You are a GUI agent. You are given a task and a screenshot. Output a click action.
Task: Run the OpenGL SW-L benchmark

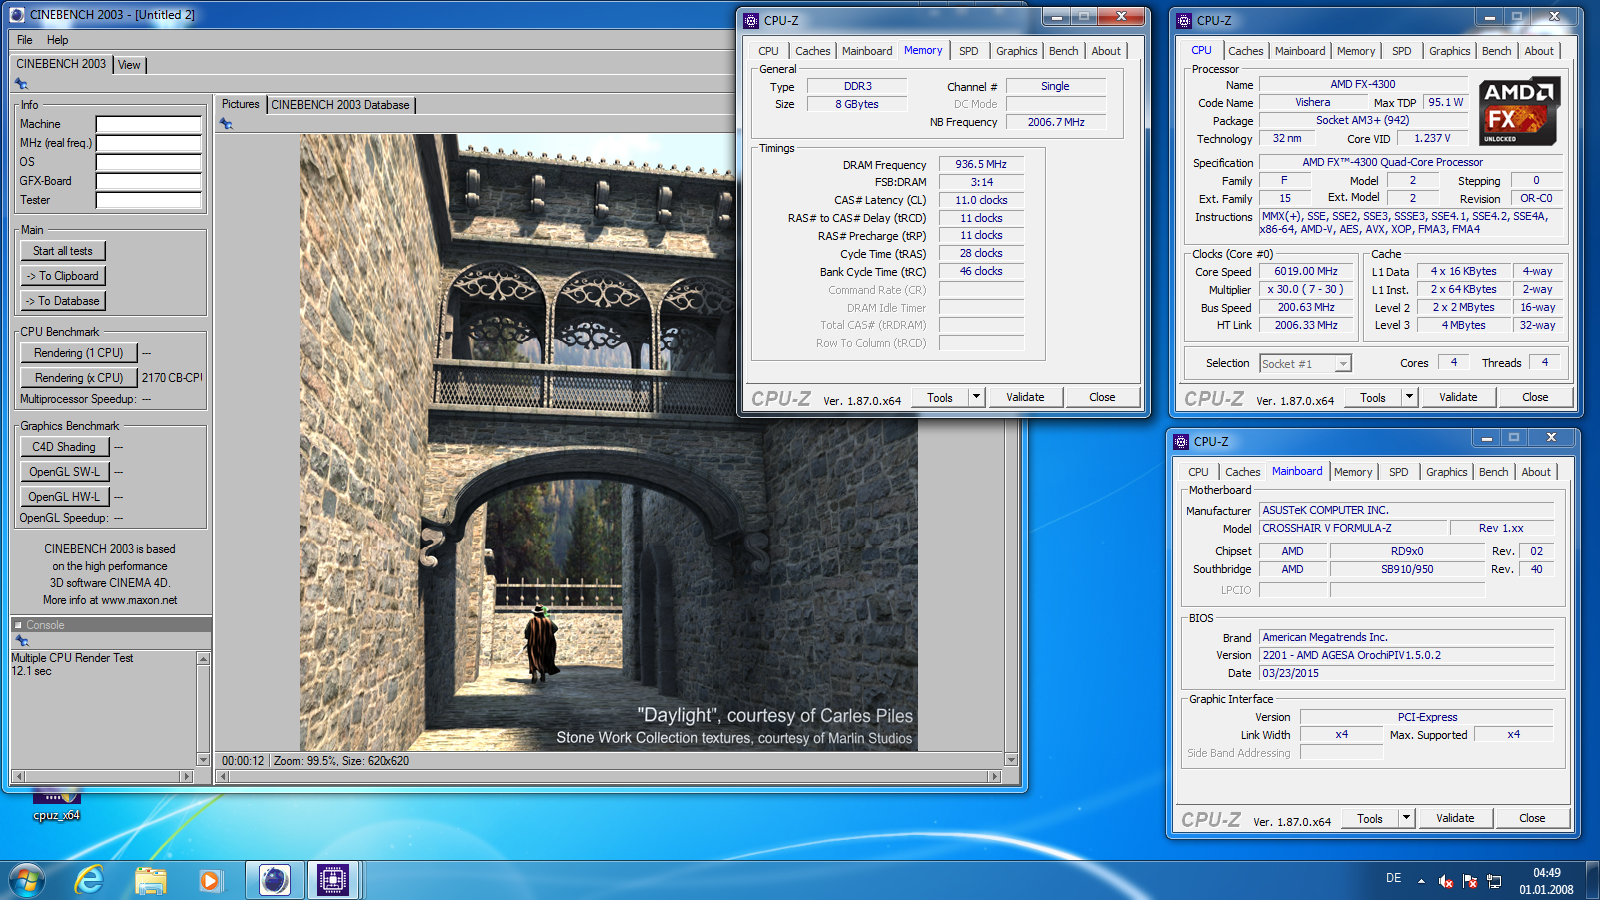point(64,472)
